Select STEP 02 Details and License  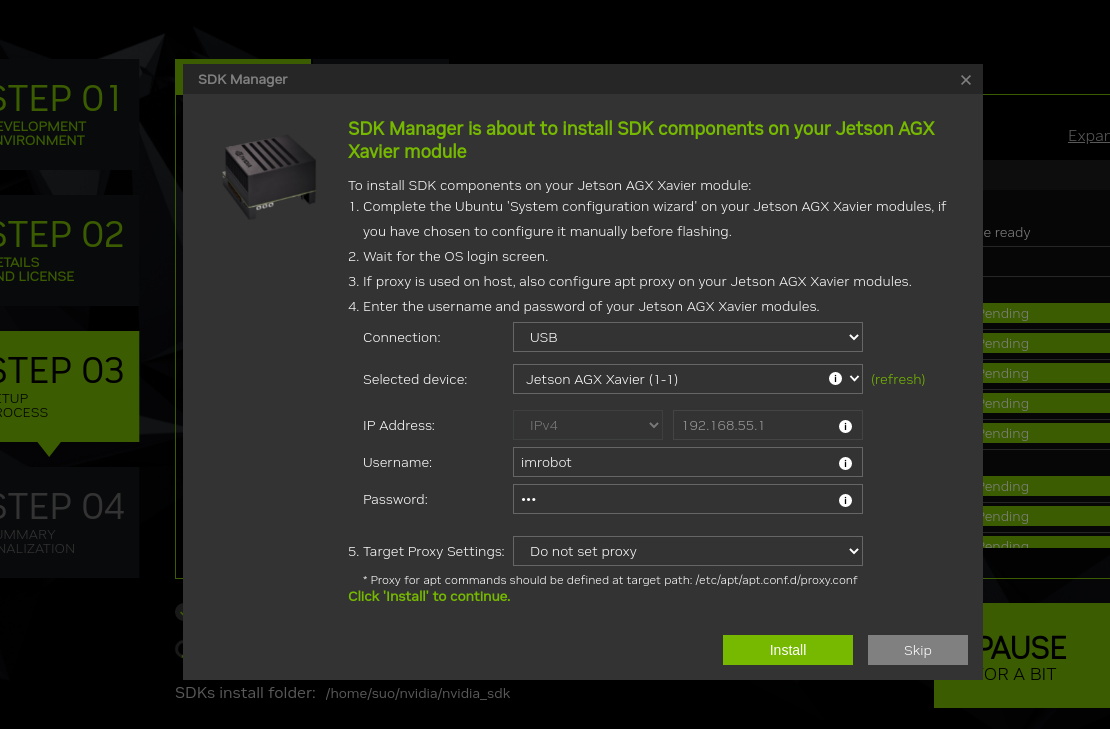click(69, 250)
